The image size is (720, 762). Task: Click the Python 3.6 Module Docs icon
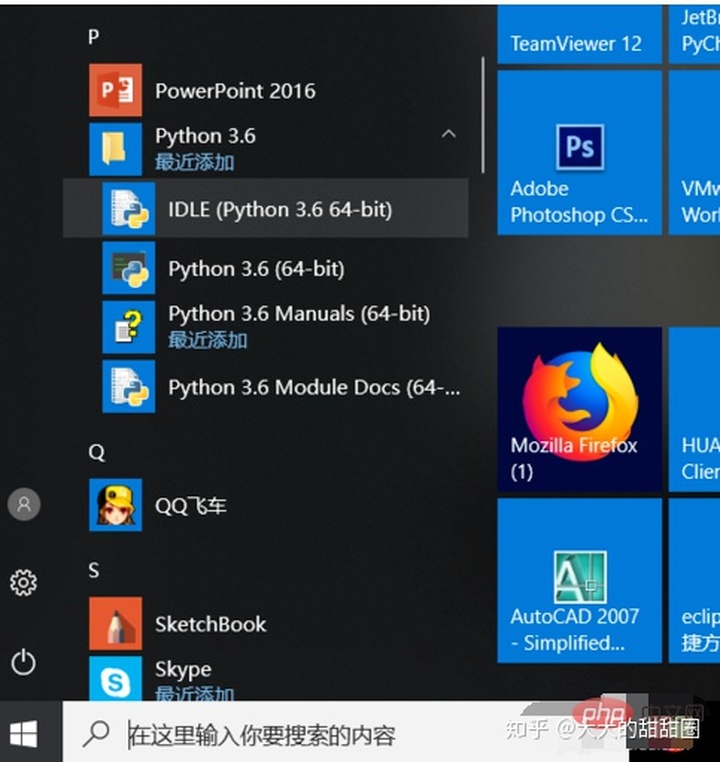pyautogui.click(x=129, y=386)
